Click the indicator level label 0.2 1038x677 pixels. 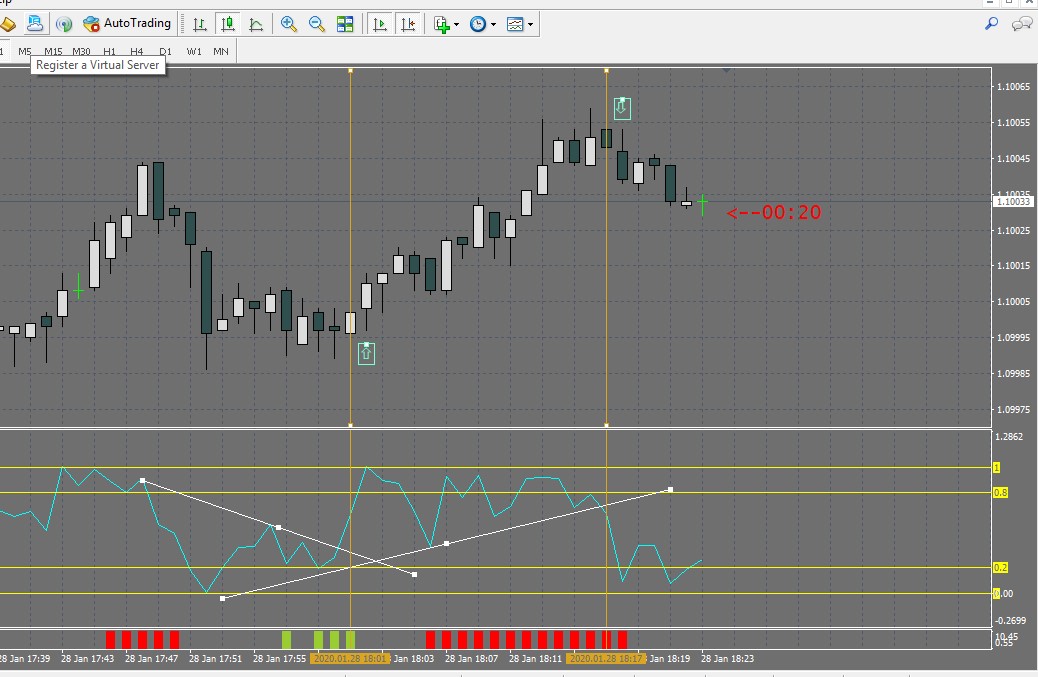tap(1000, 567)
